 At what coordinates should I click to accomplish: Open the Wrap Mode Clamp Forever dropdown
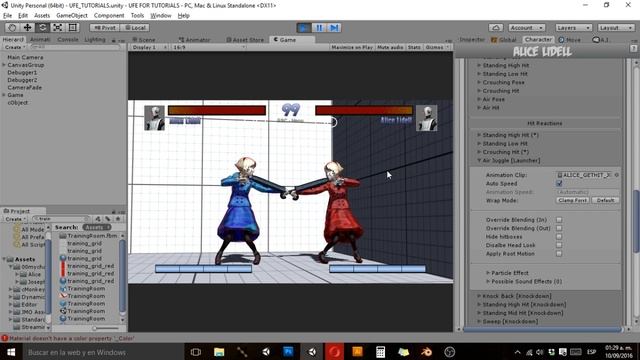tap(573, 200)
